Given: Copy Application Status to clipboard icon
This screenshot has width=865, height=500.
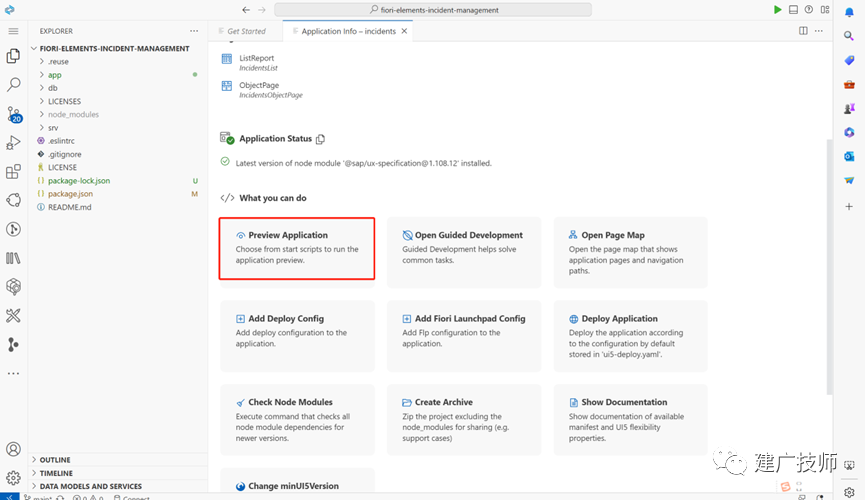Looking at the screenshot, I should (321, 139).
